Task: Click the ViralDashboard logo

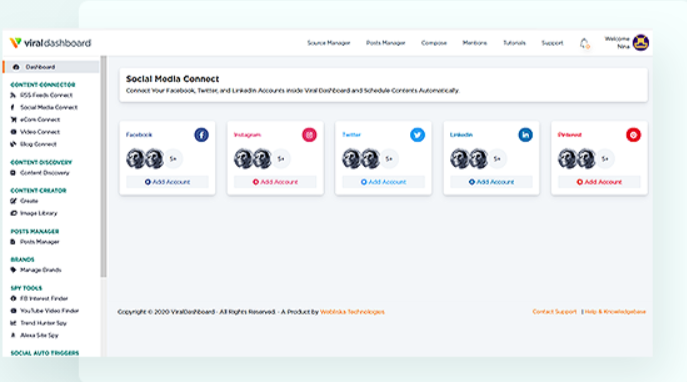Action: [50, 43]
